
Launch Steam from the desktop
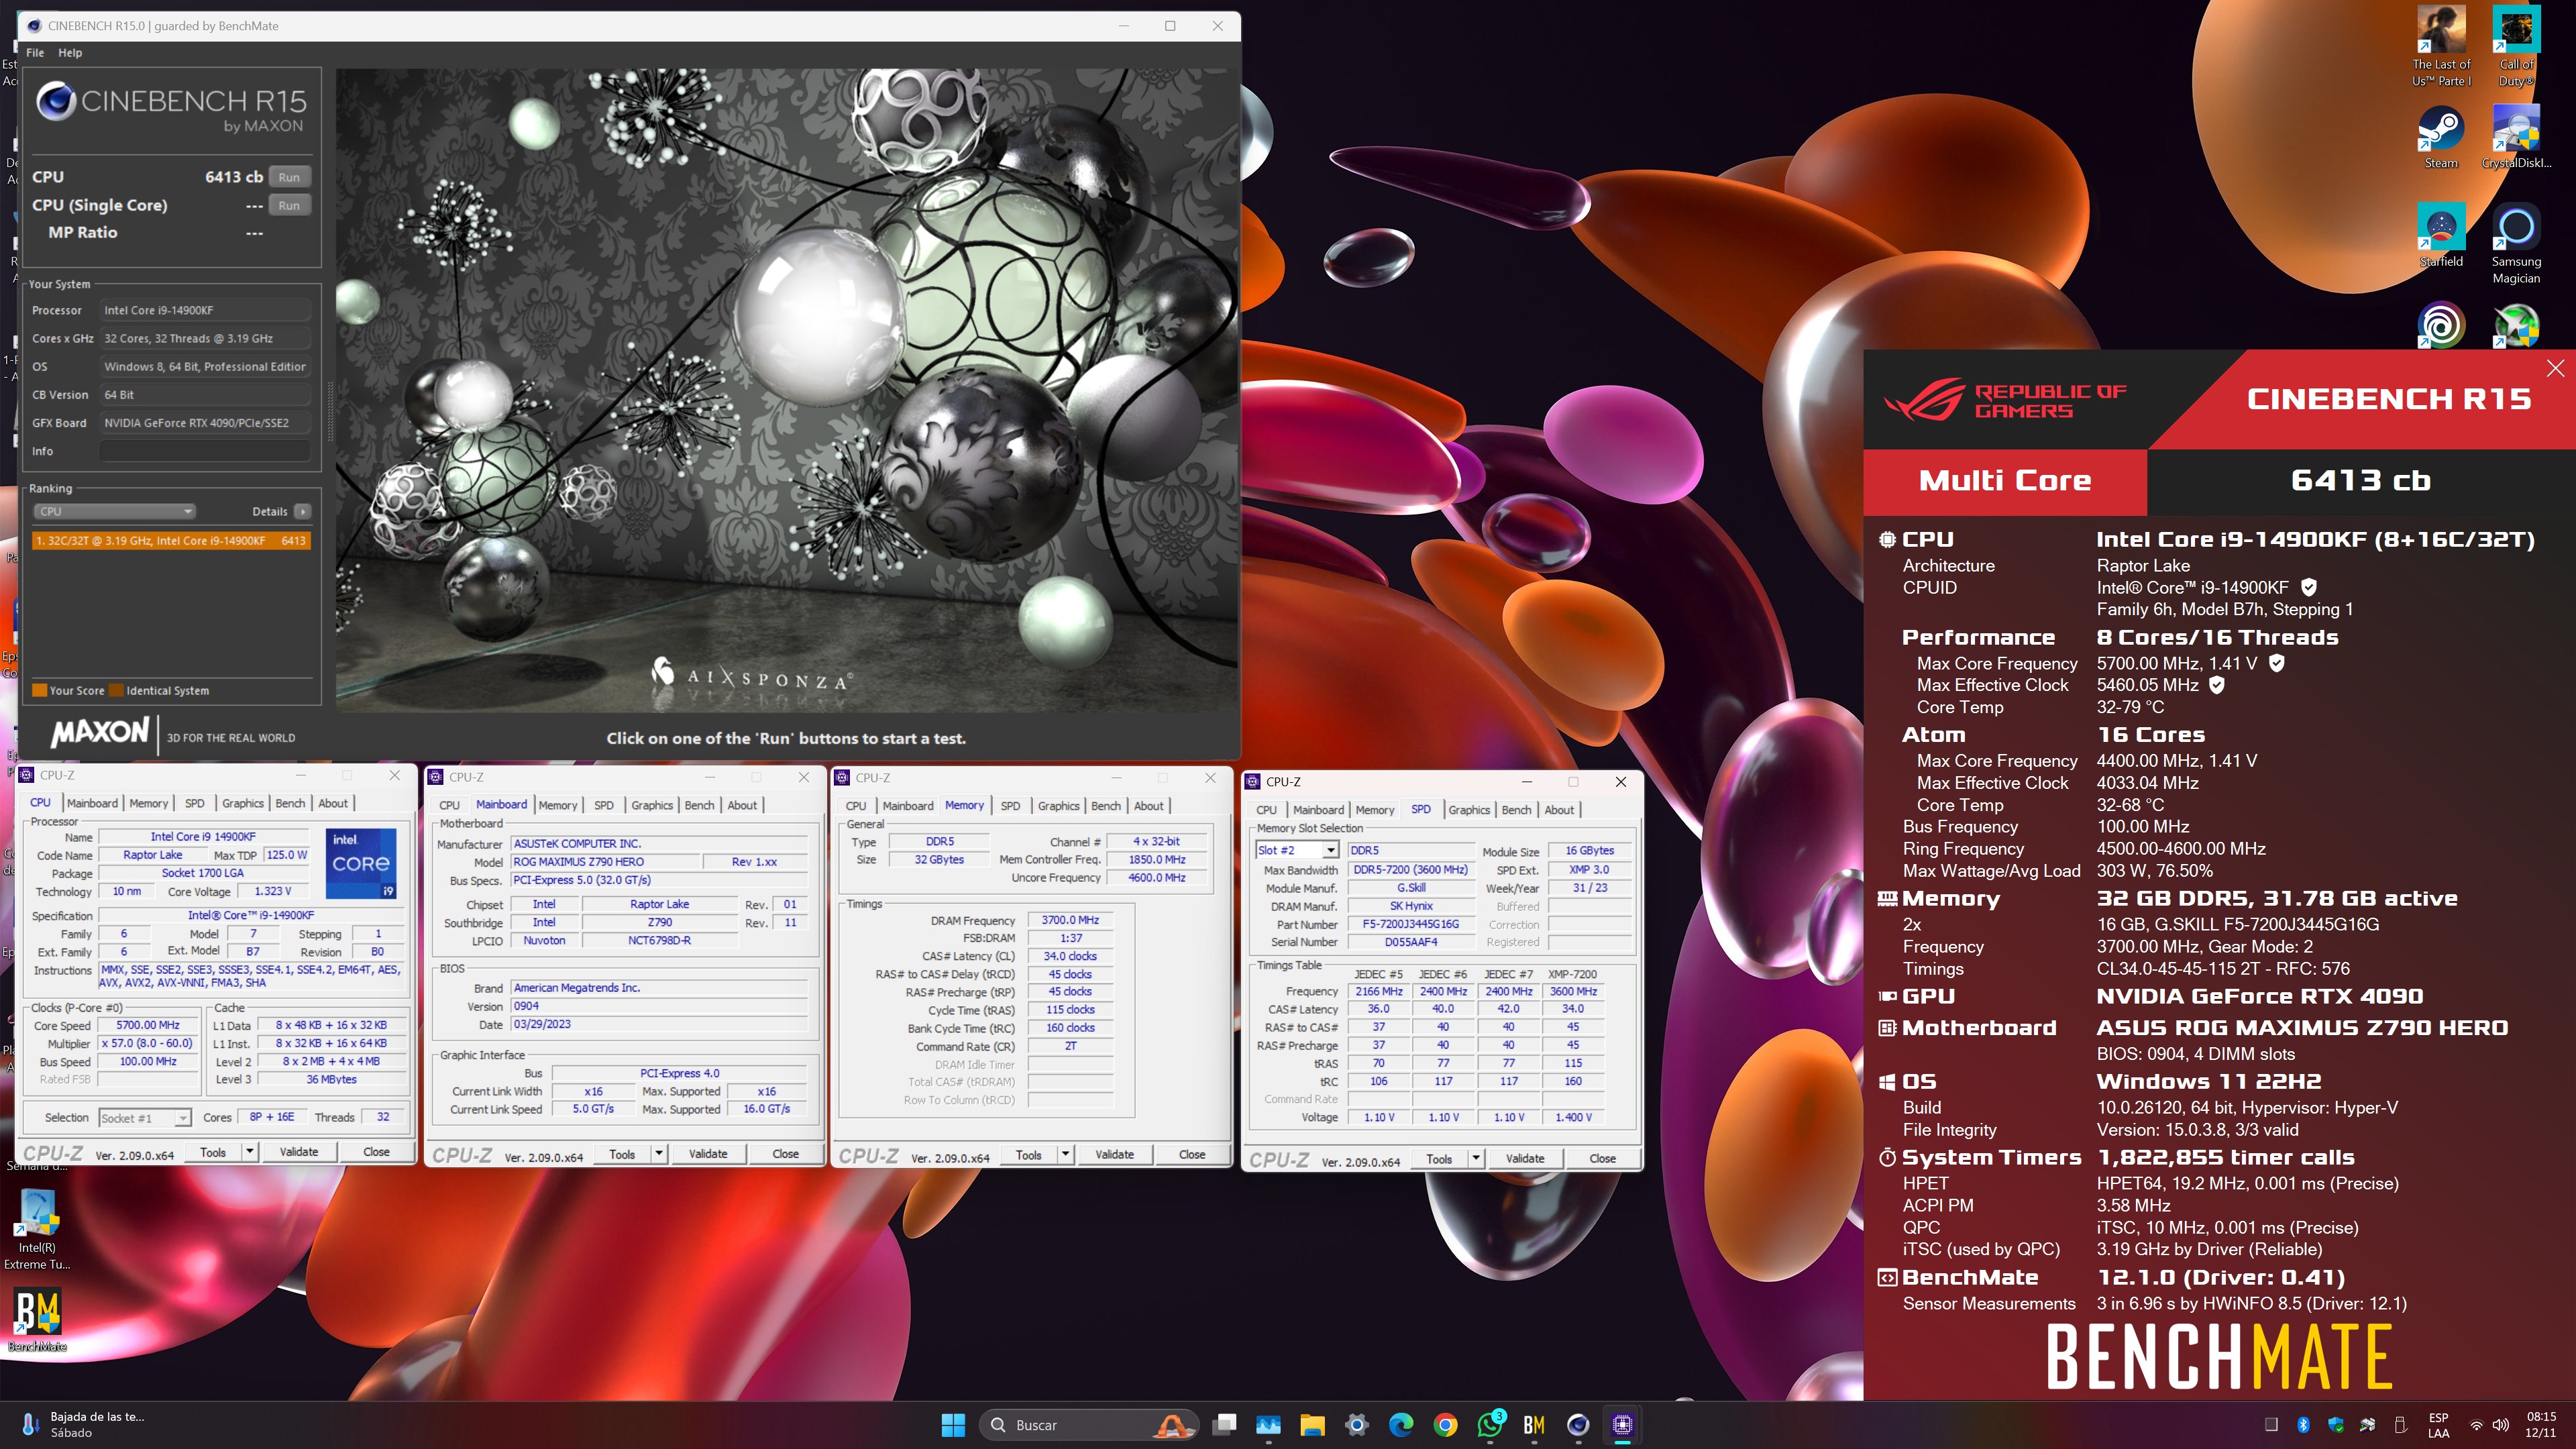[2441, 137]
